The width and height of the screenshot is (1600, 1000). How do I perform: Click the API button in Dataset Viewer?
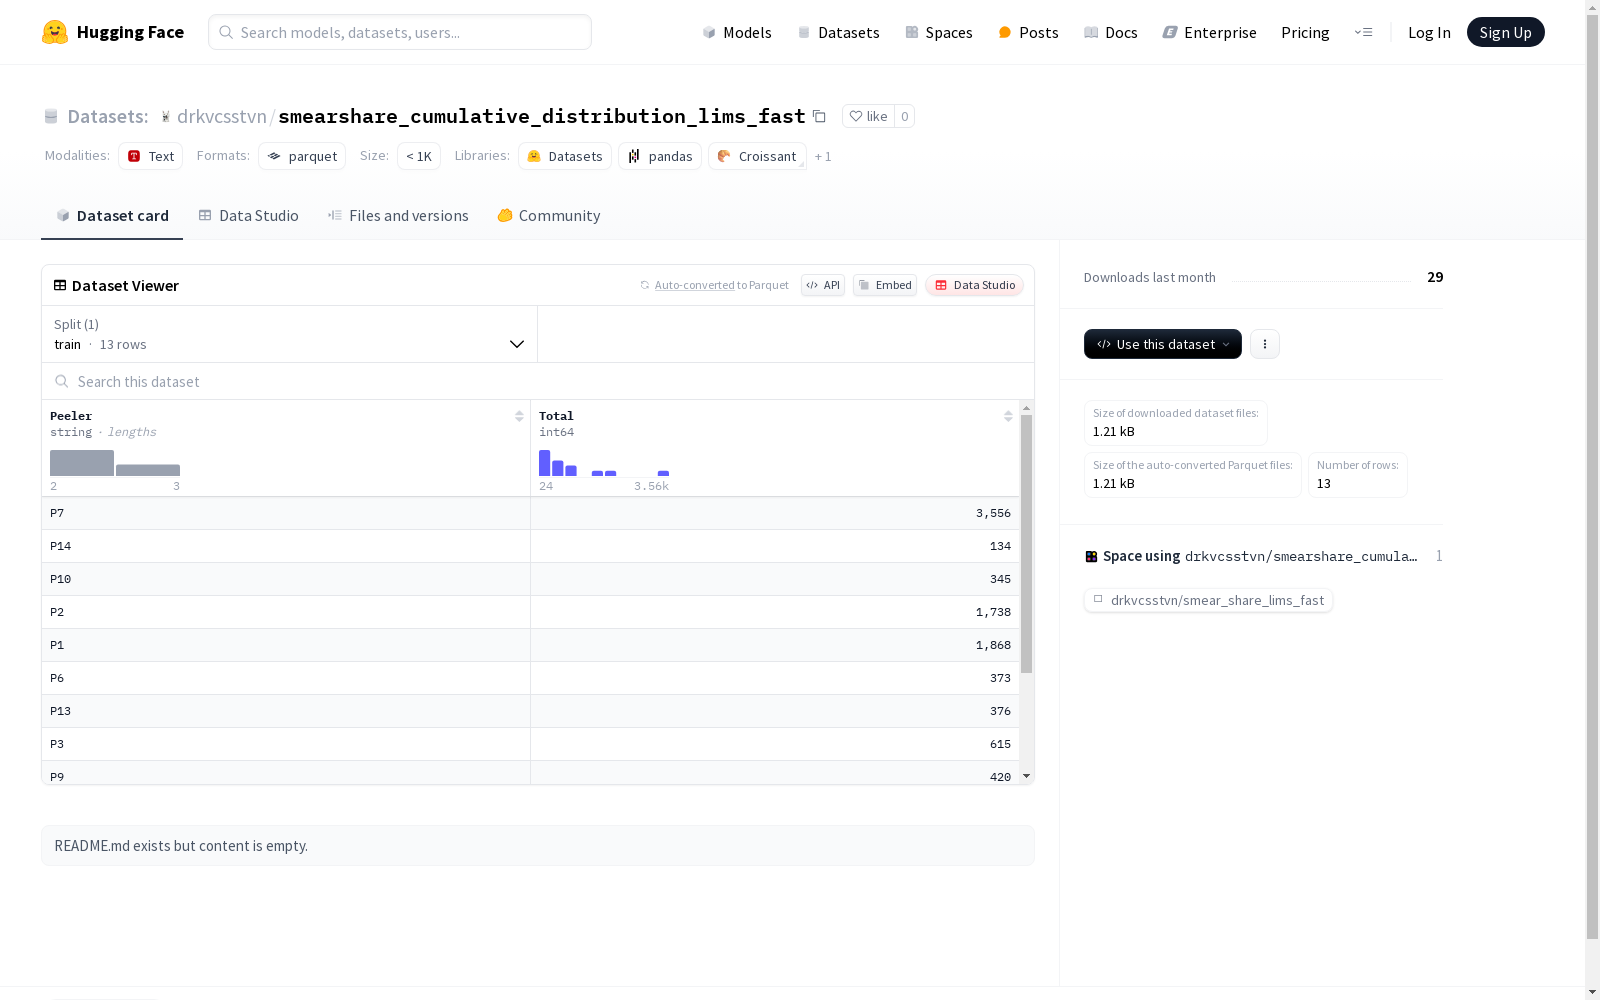823,285
